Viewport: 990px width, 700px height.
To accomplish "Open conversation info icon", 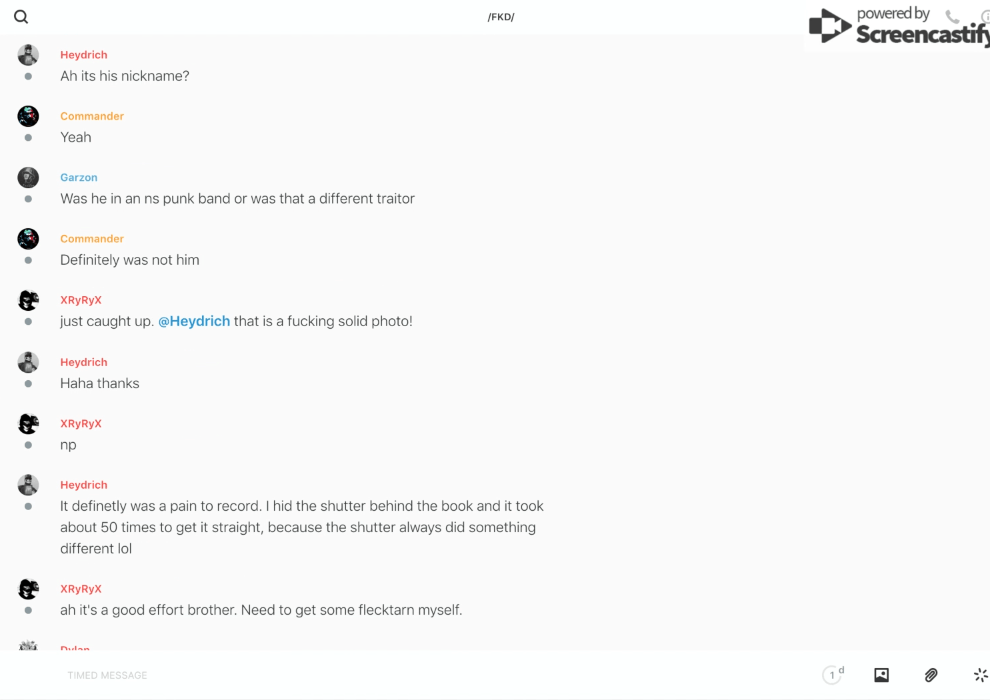I will tap(984, 17).
